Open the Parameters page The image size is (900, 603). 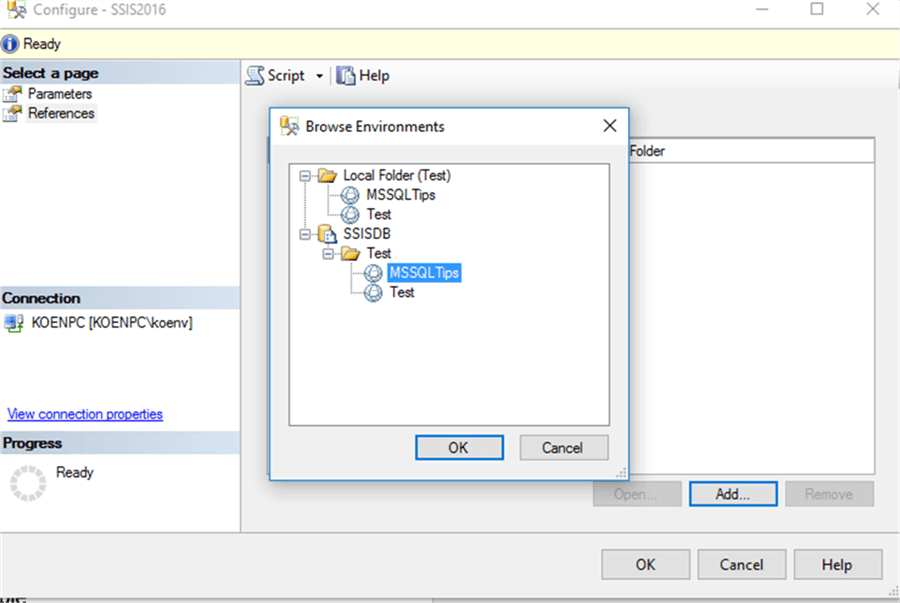(x=60, y=94)
